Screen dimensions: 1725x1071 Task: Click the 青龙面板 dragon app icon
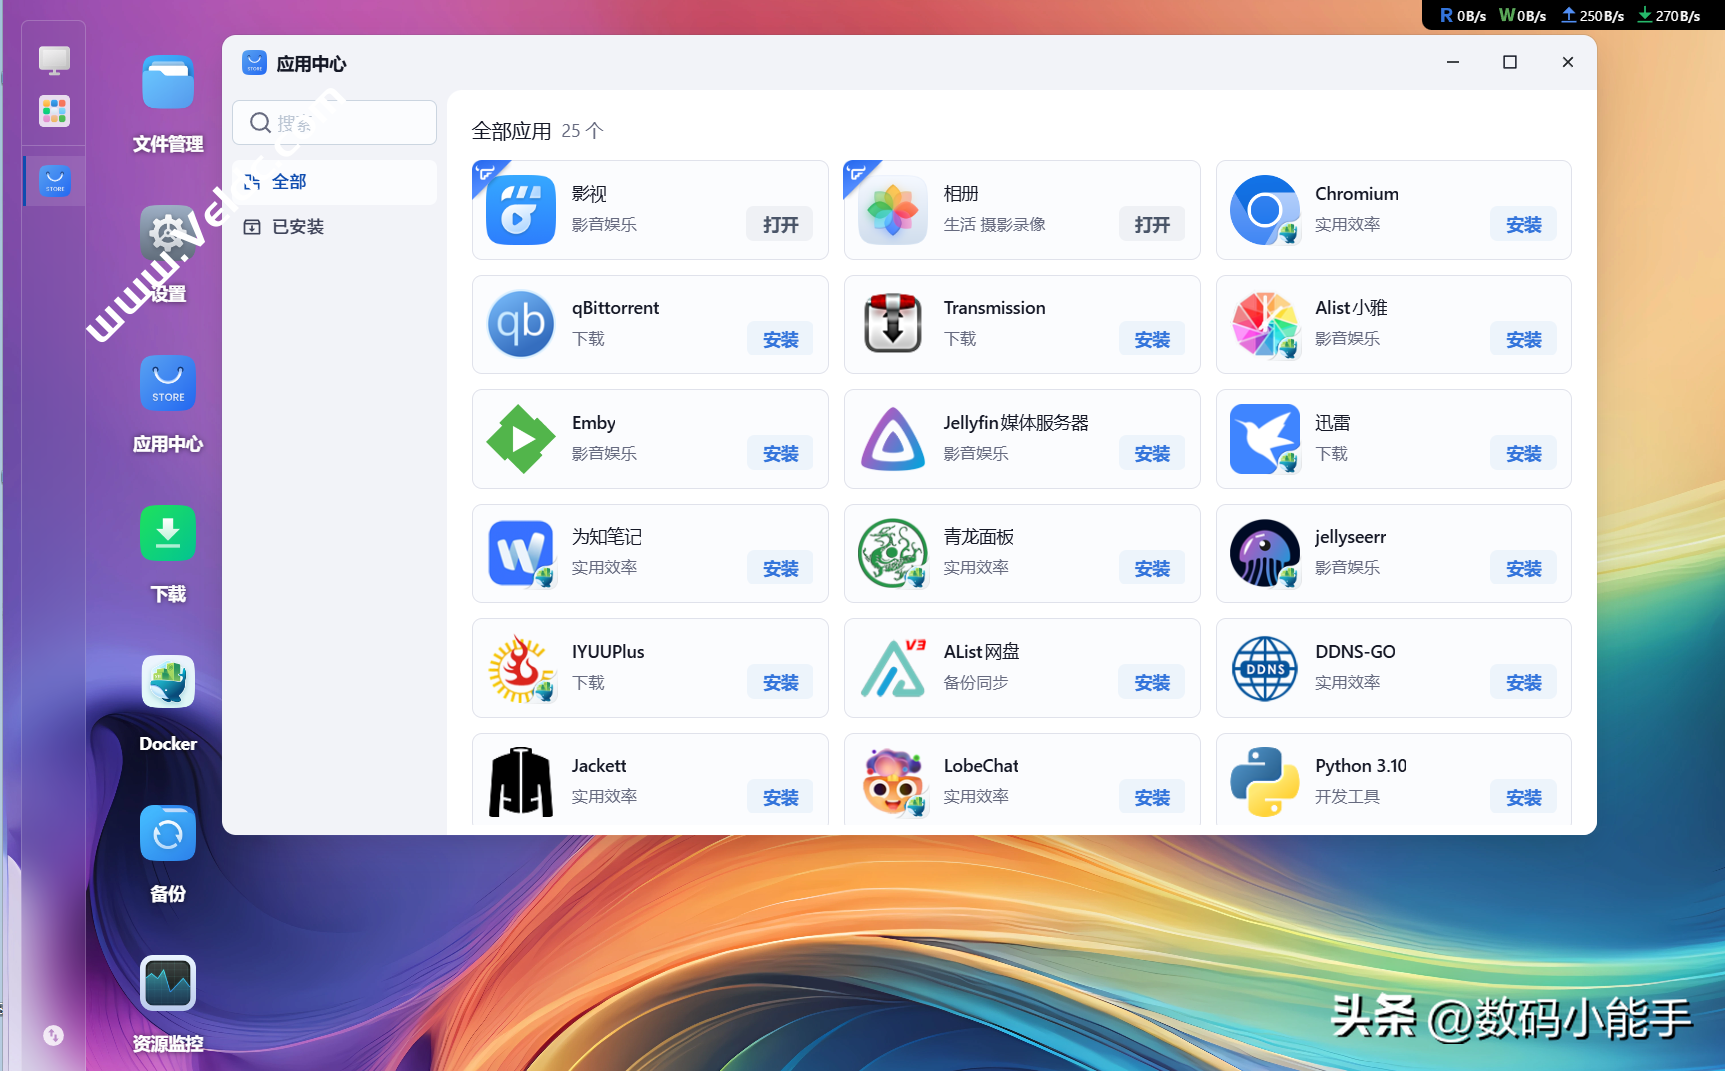[893, 553]
